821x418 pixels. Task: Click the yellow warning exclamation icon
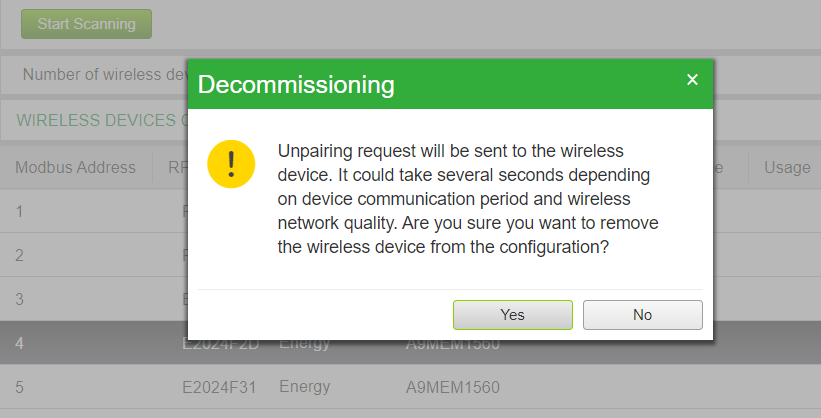[x=231, y=164]
